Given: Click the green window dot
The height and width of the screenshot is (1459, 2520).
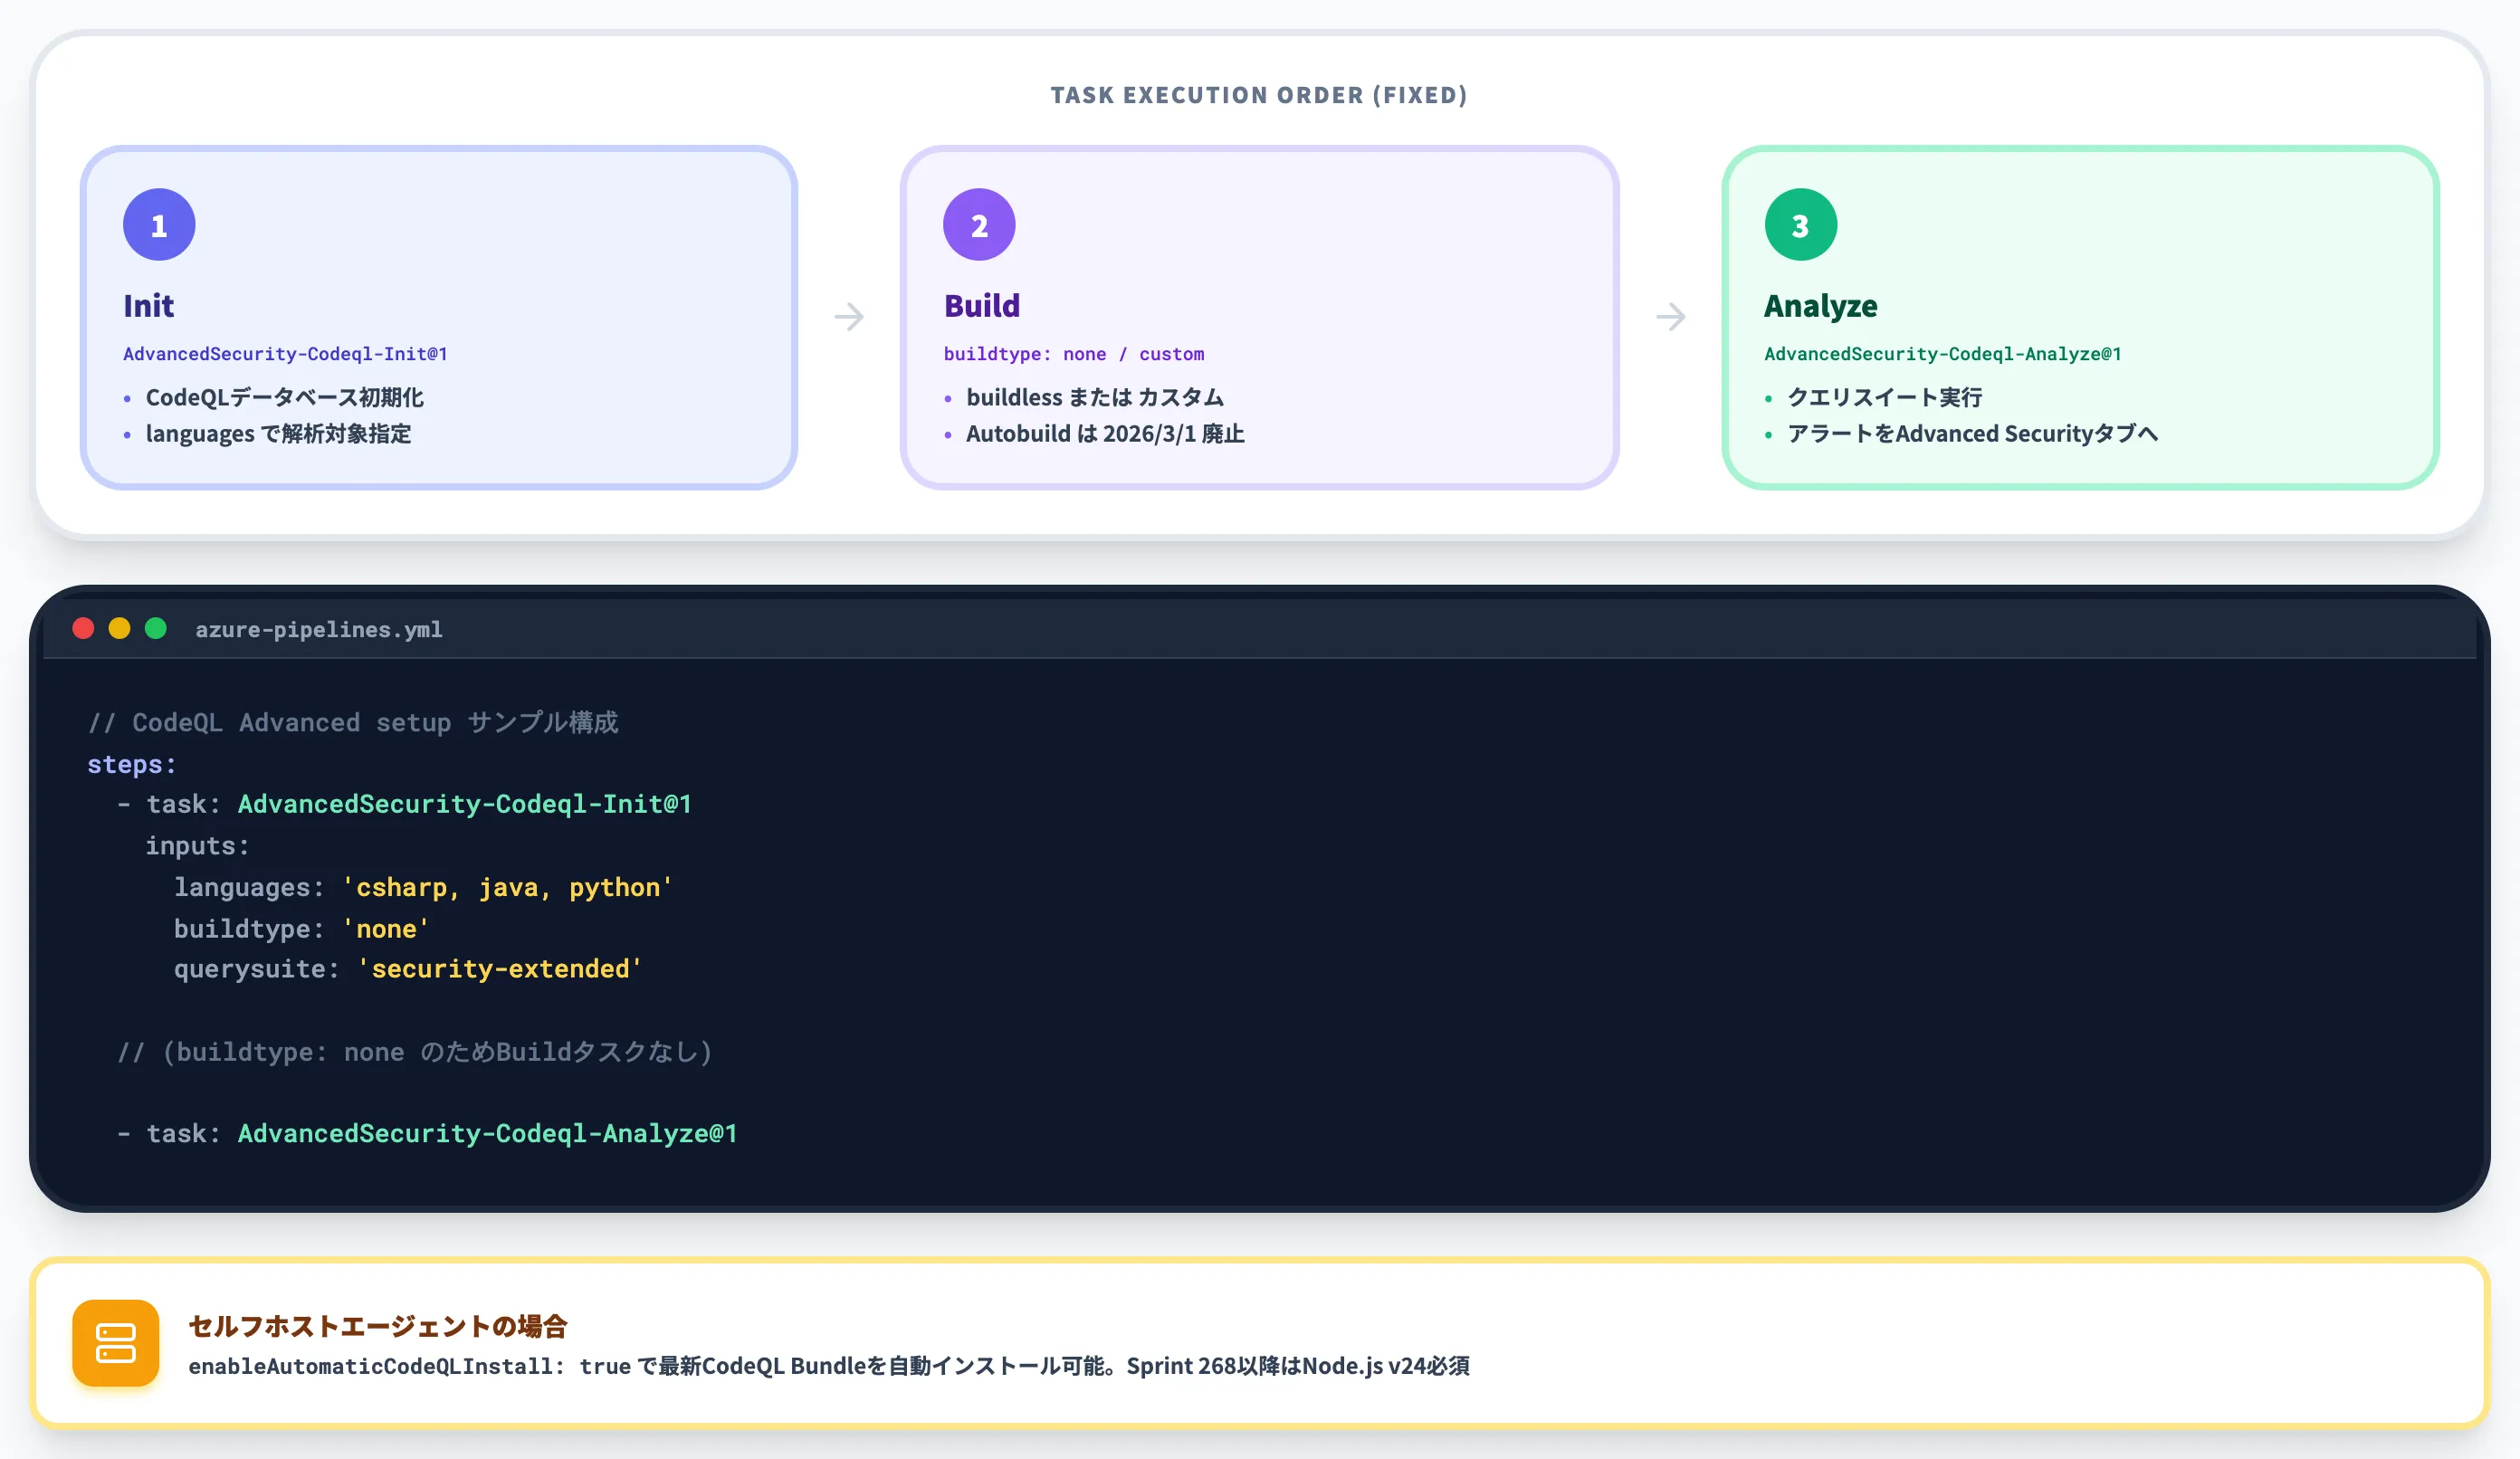Looking at the screenshot, I should point(155,628).
